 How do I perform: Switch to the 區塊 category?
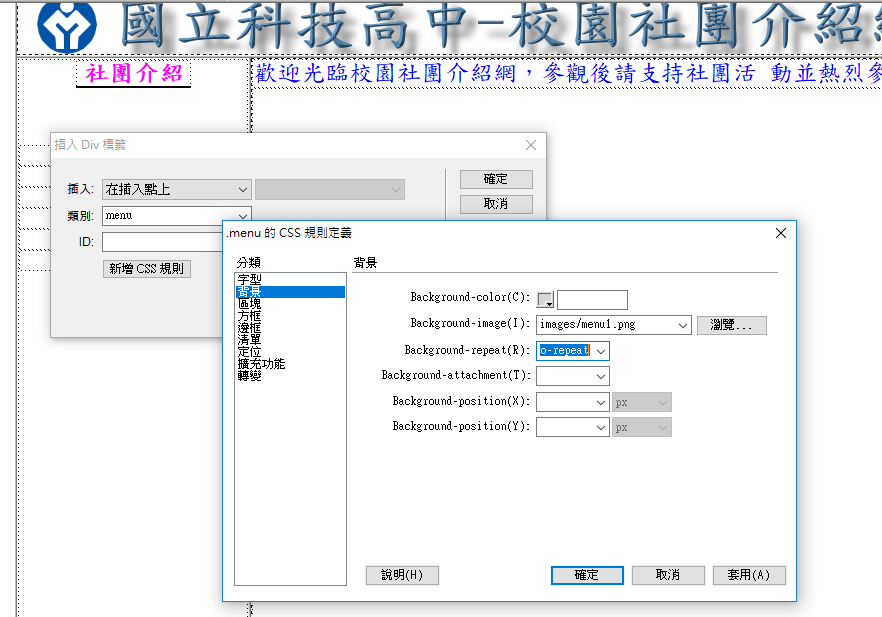tap(249, 304)
